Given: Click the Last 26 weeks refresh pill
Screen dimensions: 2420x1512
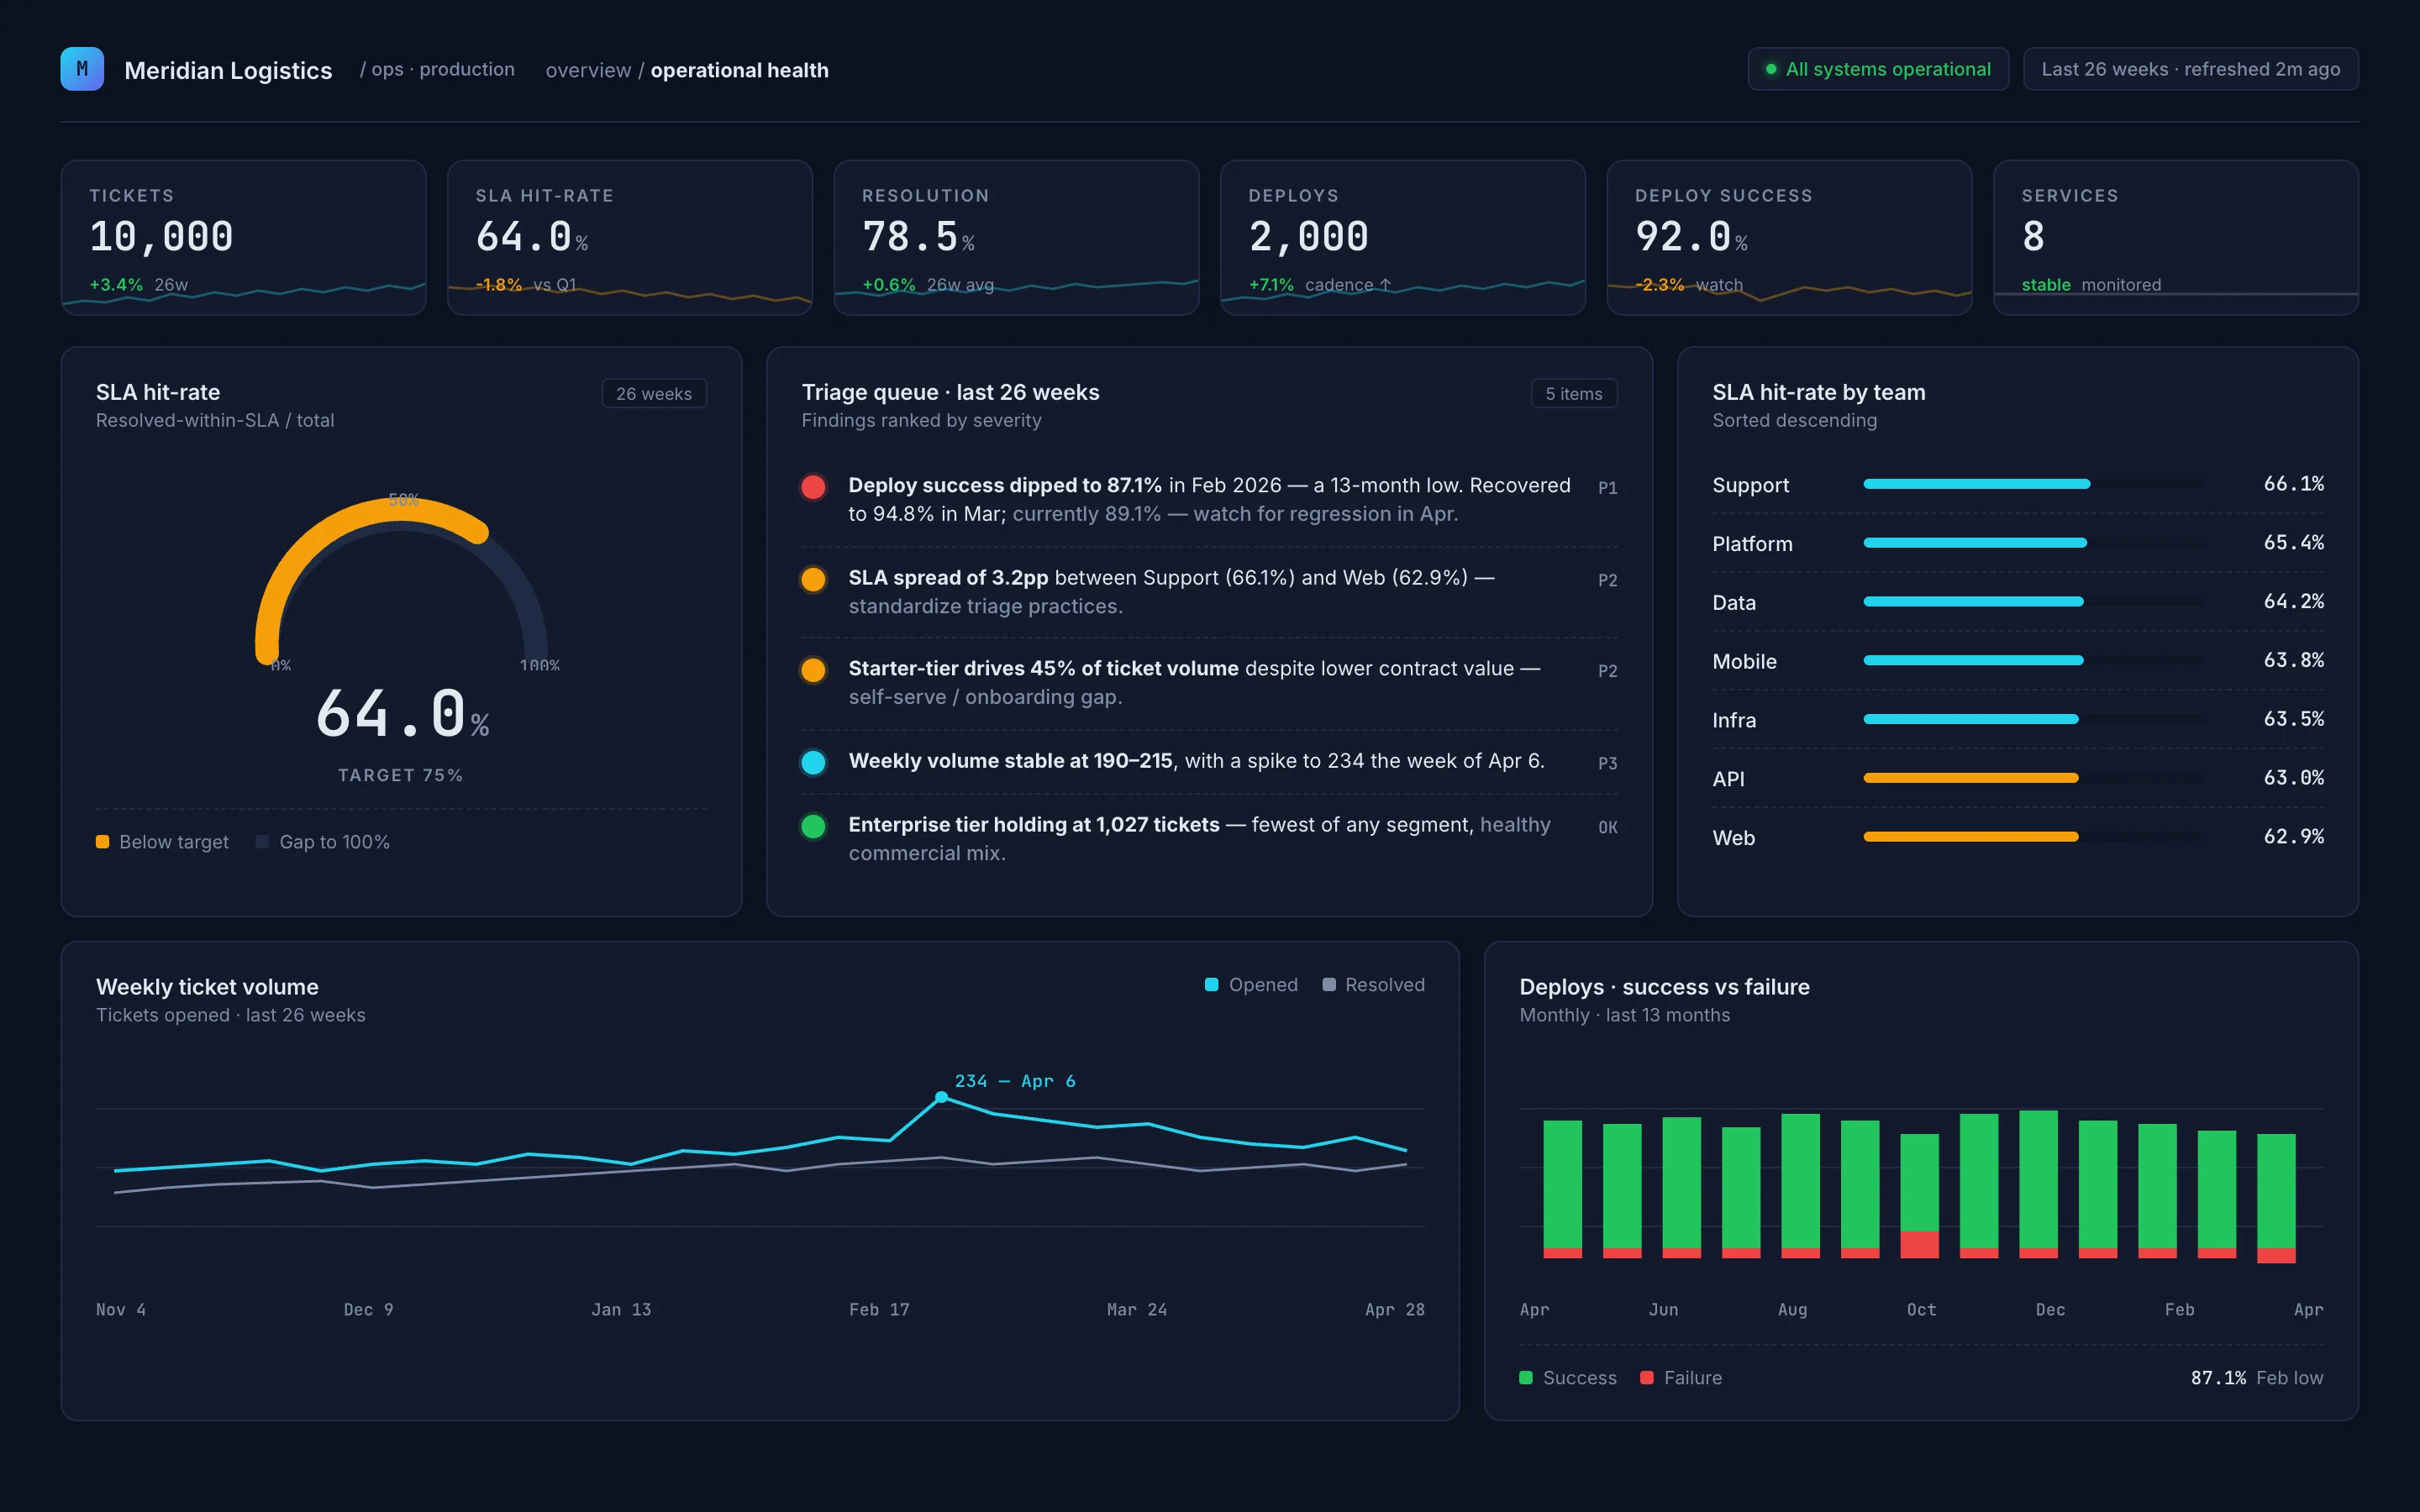Looking at the screenshot, I should pos(2191,69).
